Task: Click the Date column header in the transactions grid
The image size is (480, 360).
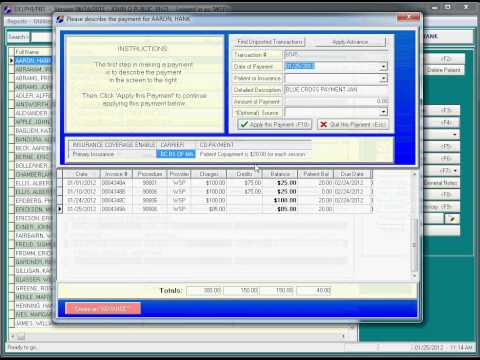Action: point(81,174)
